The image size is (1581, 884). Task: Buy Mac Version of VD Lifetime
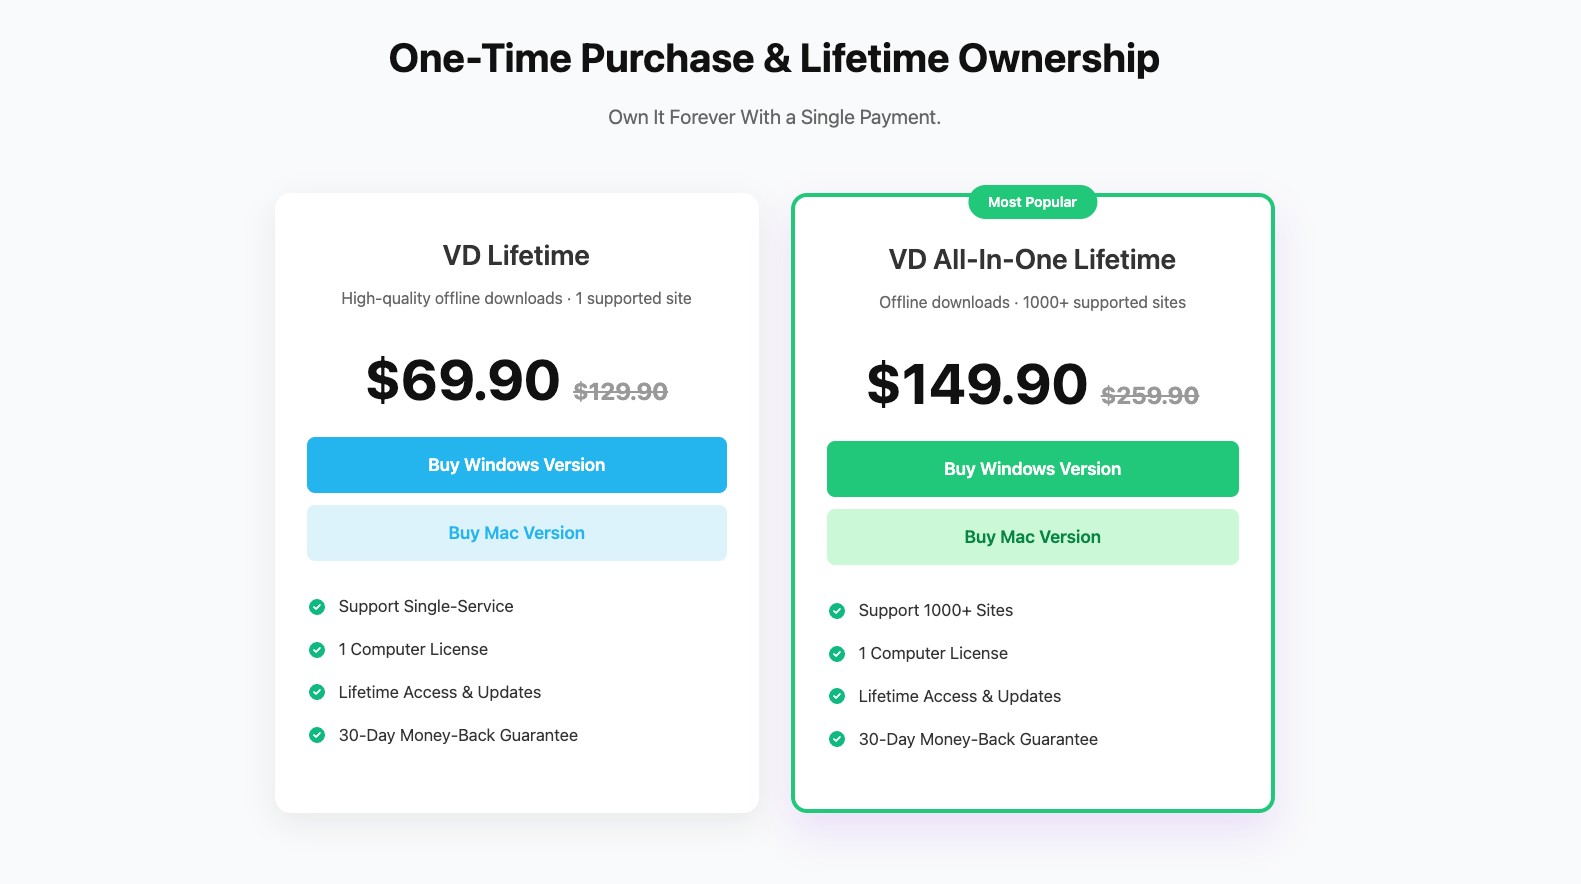pyautogui.click(x=516, y=533)
